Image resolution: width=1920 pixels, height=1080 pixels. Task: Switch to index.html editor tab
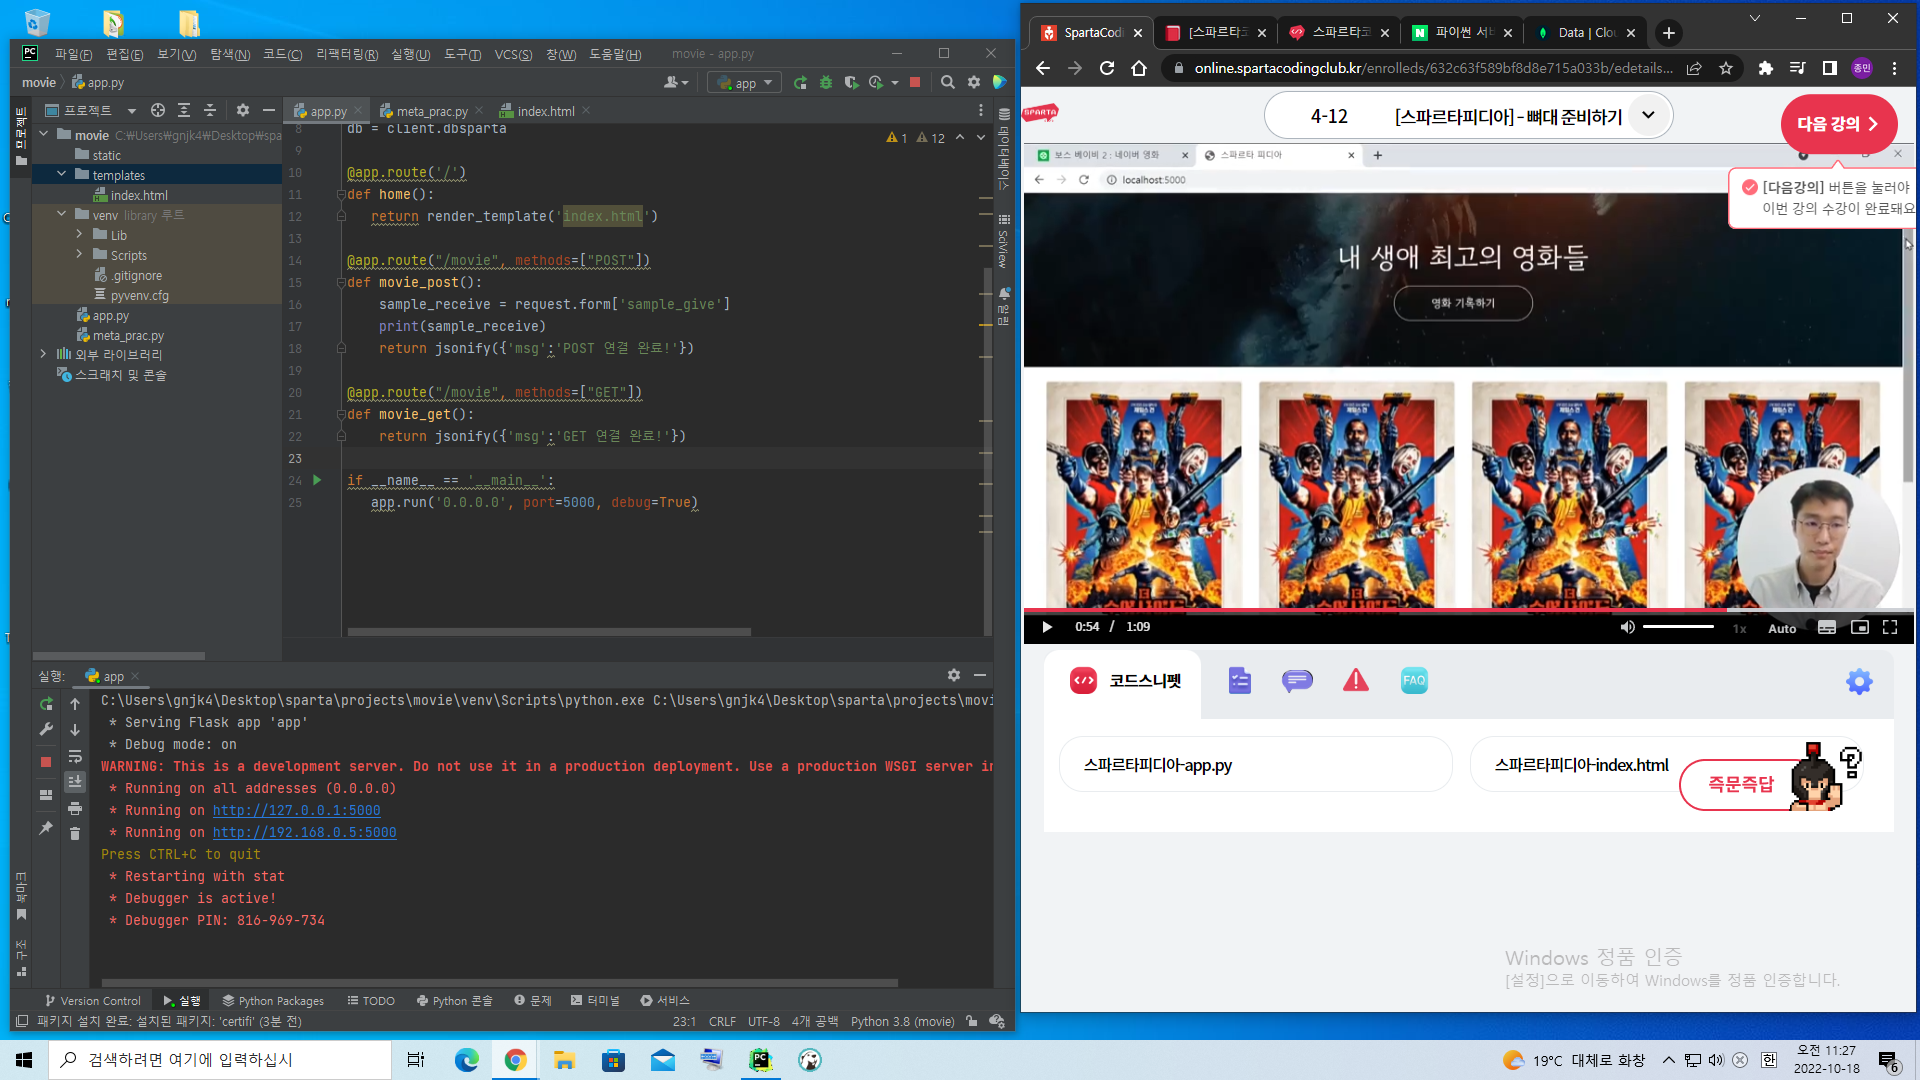(x=545, y=111)
